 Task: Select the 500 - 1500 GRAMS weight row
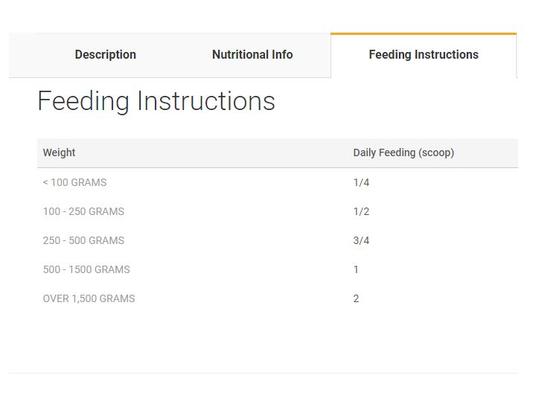(x=277, y=270)
